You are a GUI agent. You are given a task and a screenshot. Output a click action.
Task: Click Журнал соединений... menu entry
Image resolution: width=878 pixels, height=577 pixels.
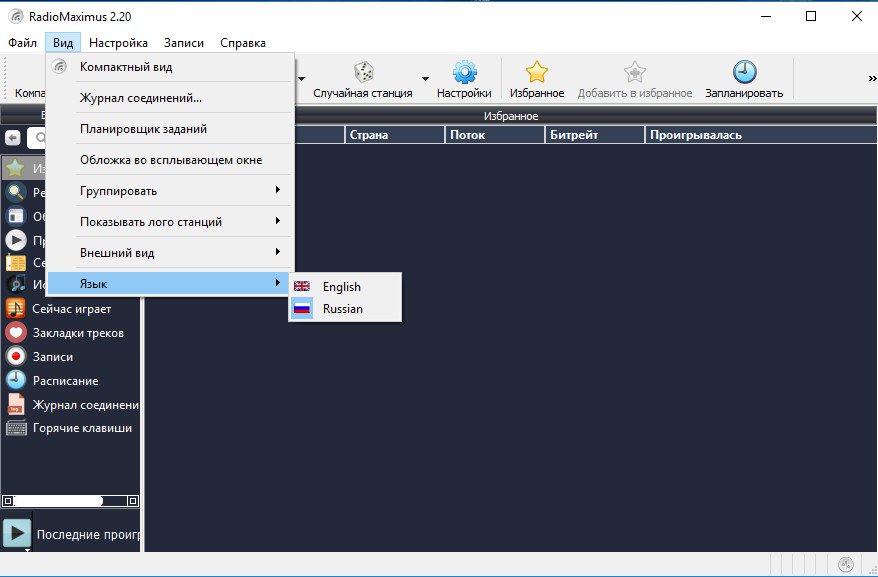coord(141,98)
